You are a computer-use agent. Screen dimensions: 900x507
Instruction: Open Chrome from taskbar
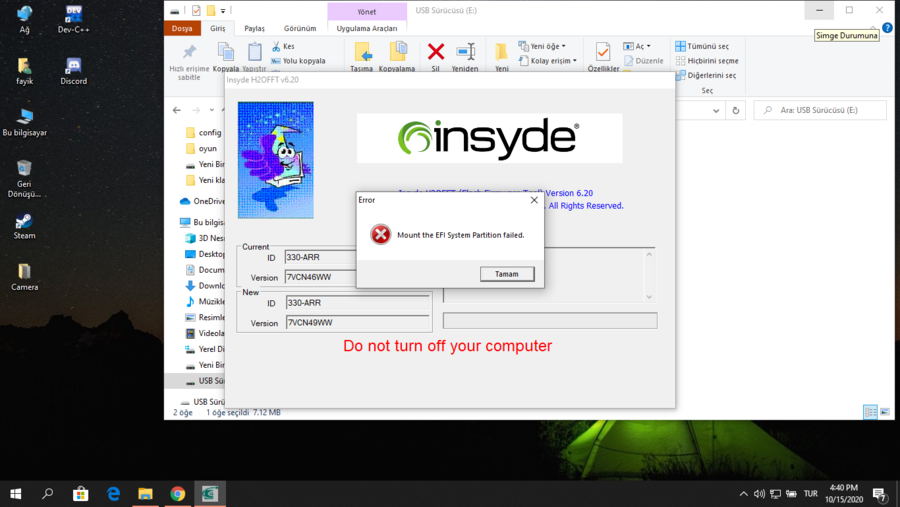[x=177, y=494]
